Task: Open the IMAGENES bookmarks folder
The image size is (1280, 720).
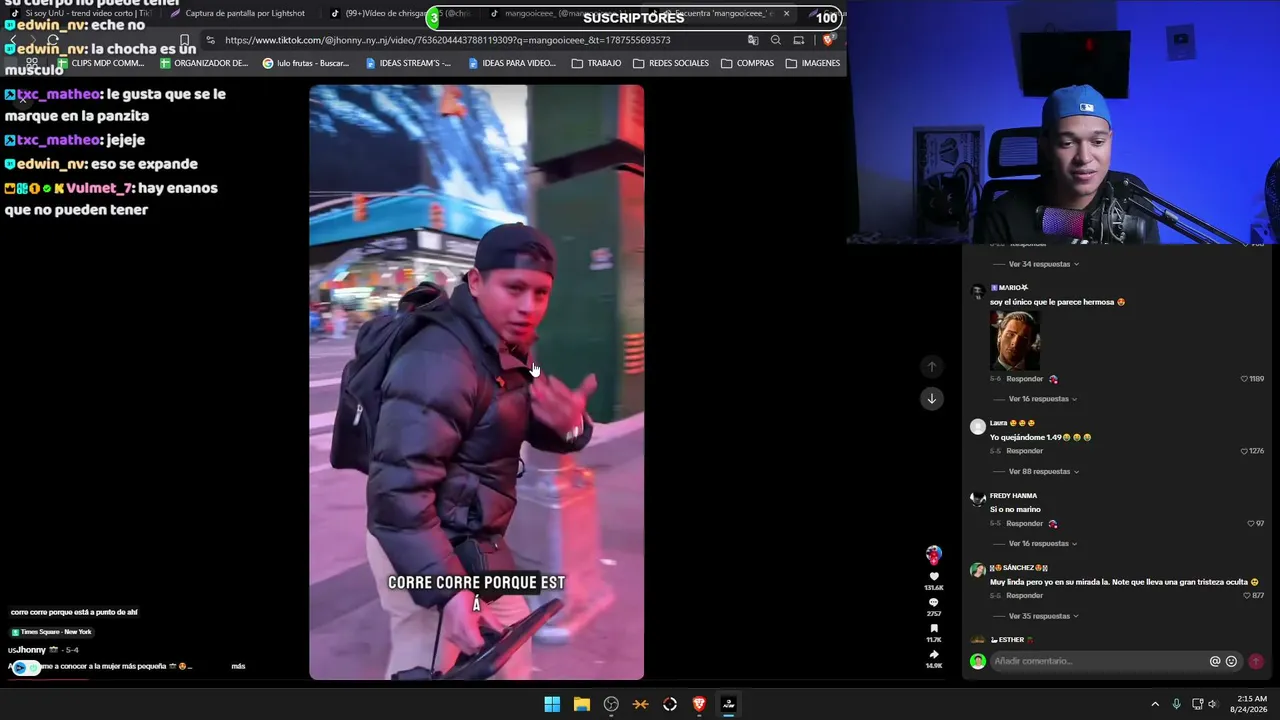Action: [x=813, y=63]
